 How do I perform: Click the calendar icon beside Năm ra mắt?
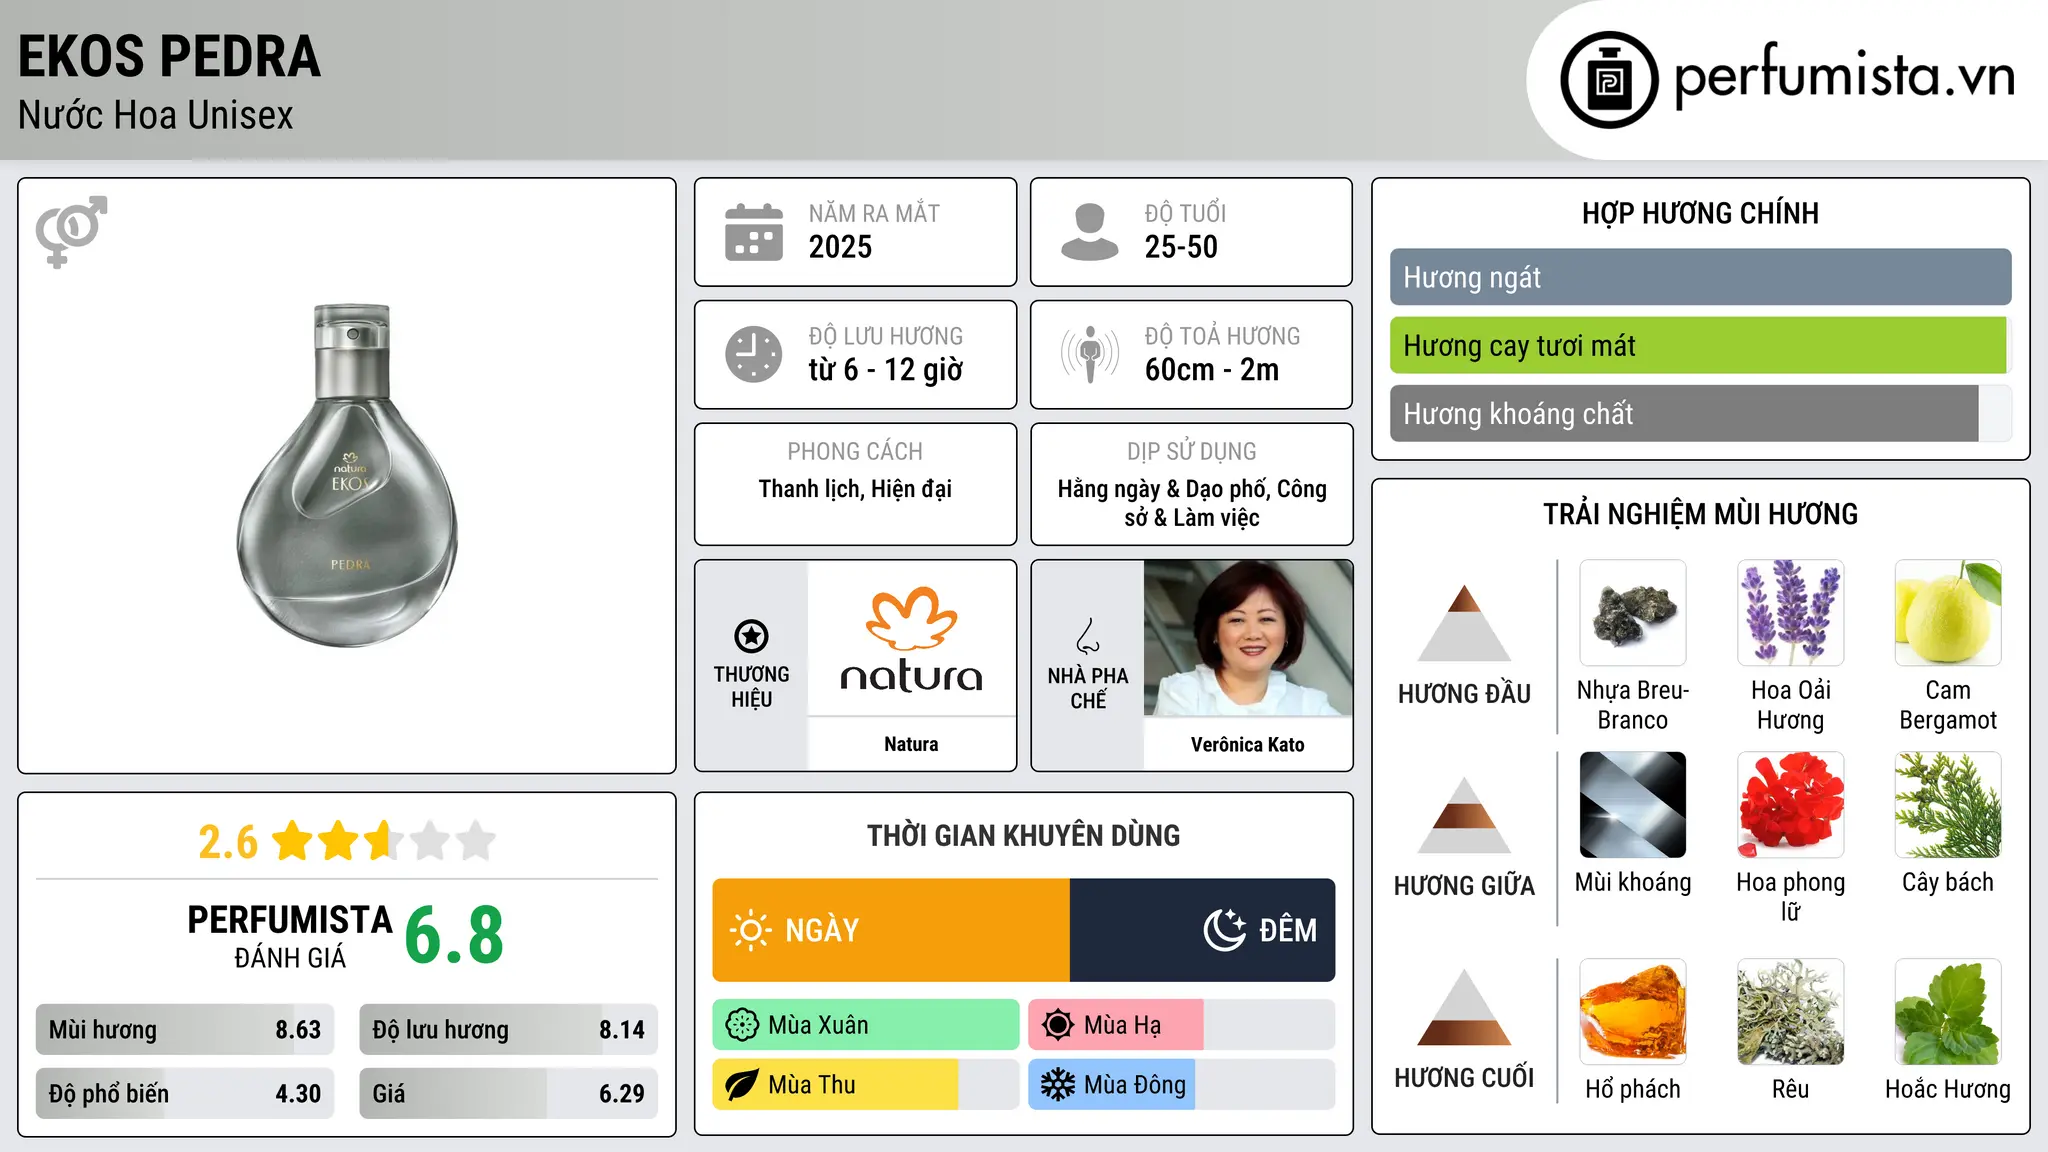pos(754,232)
